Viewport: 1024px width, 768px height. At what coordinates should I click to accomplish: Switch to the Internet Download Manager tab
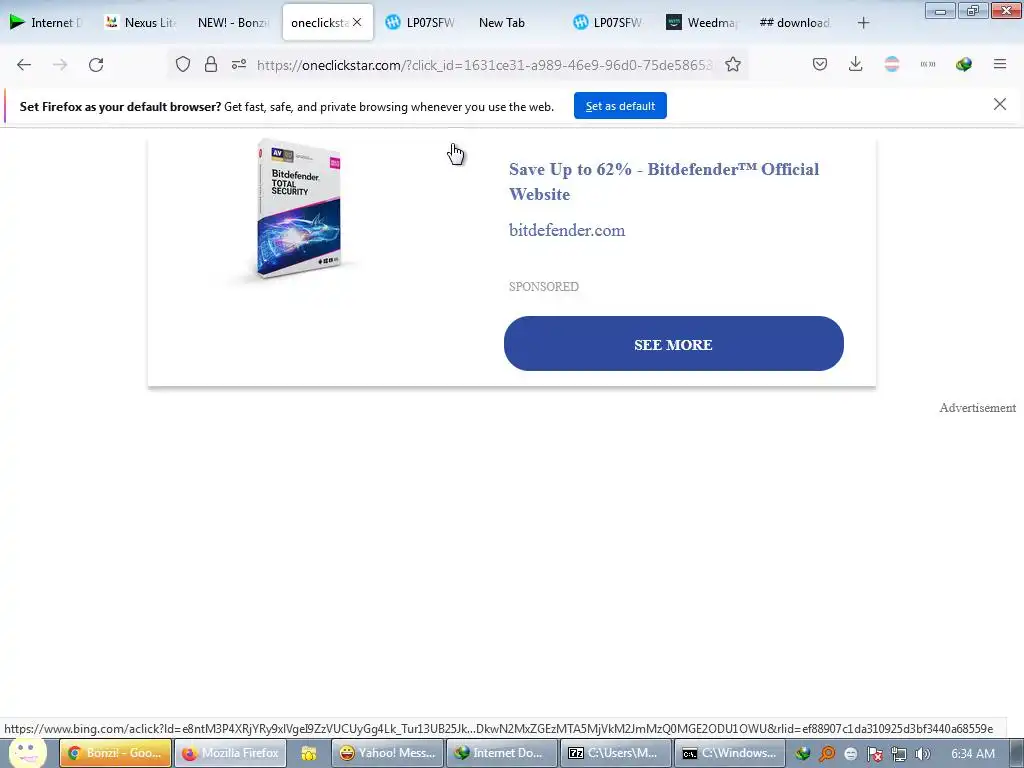(46, 22)
